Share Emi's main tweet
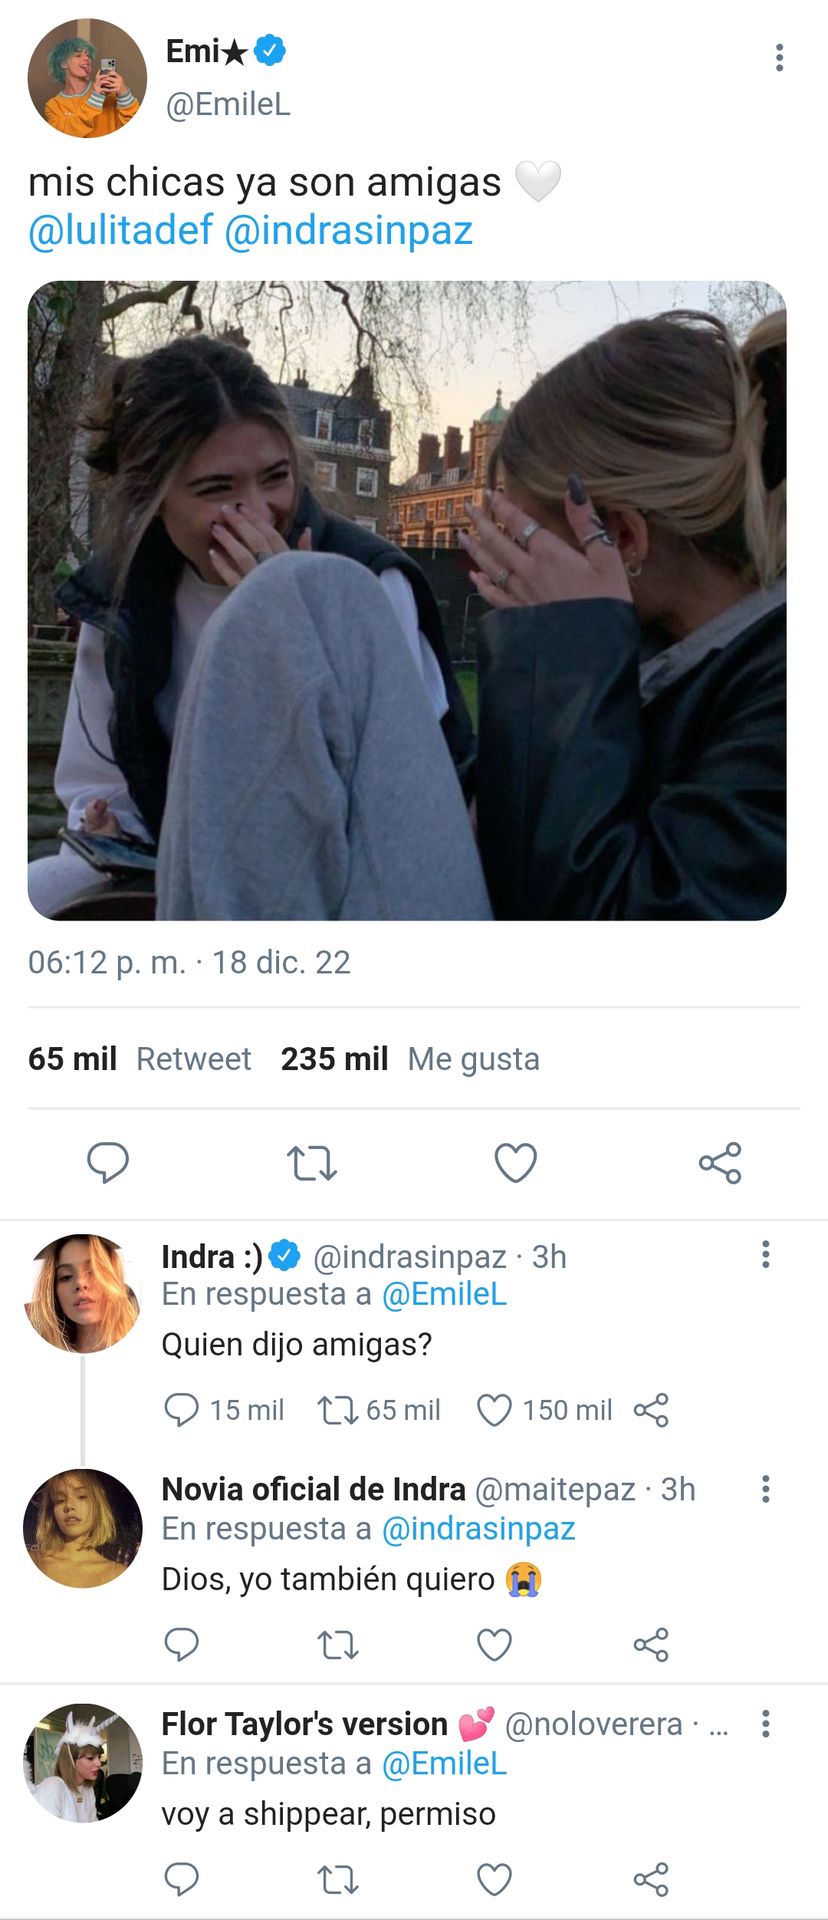The height and width of the screenshot is (1920, 828). coord(720,1163)
